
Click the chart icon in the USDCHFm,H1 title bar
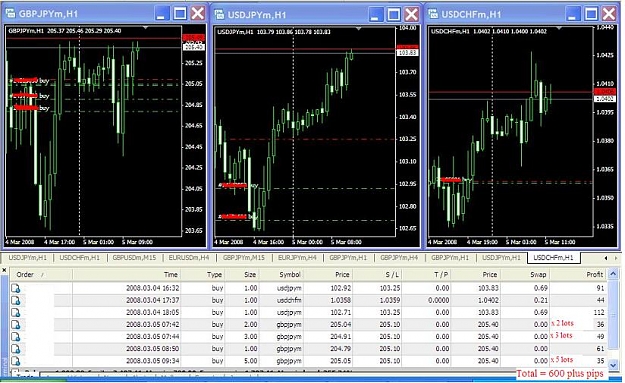433,14
